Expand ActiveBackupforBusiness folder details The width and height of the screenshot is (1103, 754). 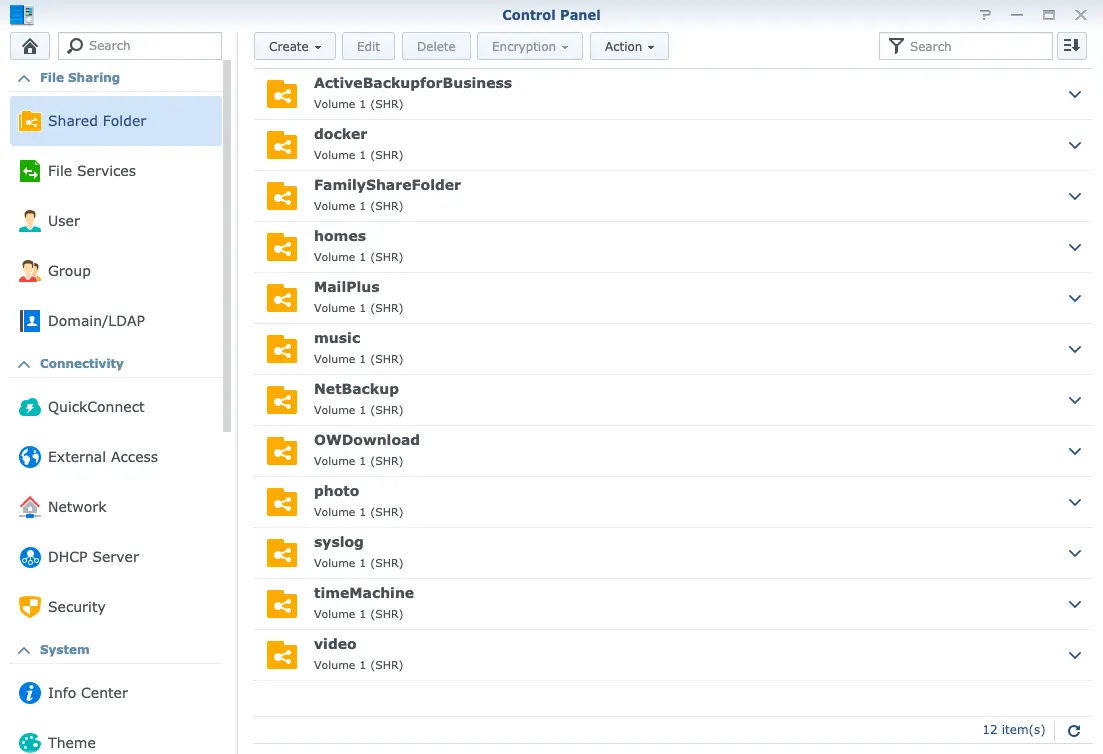pos(1075,94)
